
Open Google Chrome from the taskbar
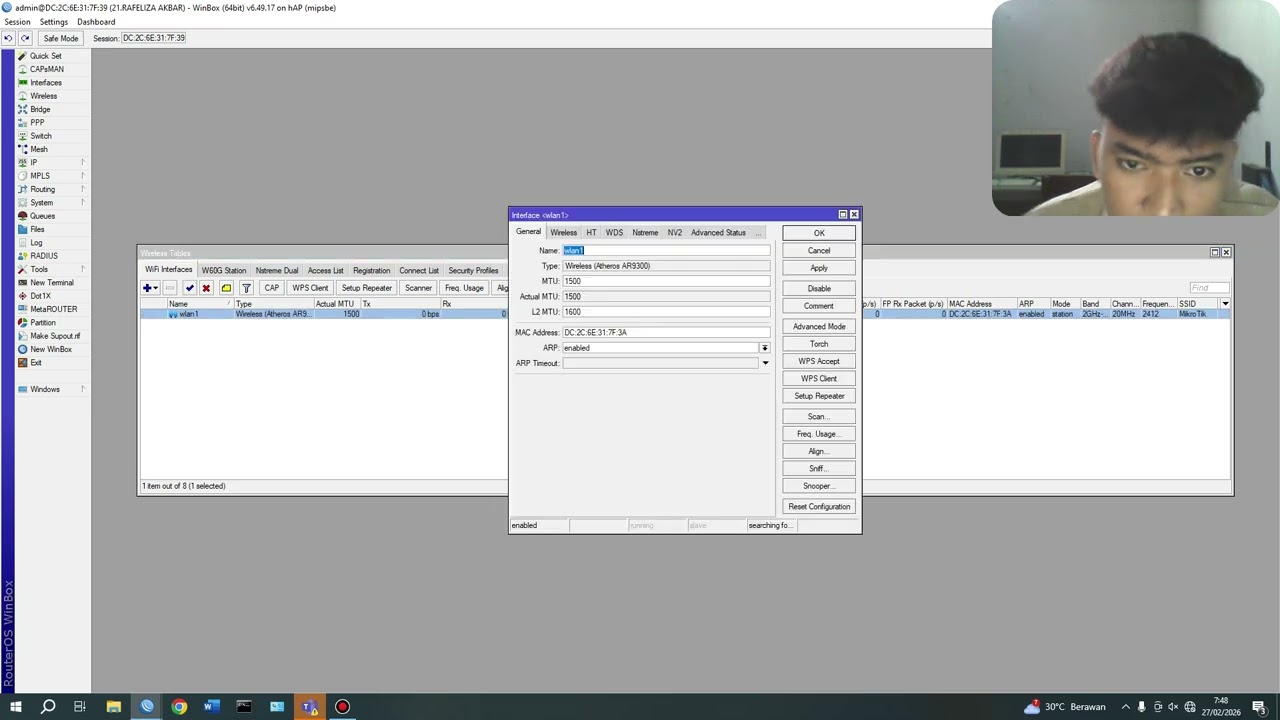point(179,707)
